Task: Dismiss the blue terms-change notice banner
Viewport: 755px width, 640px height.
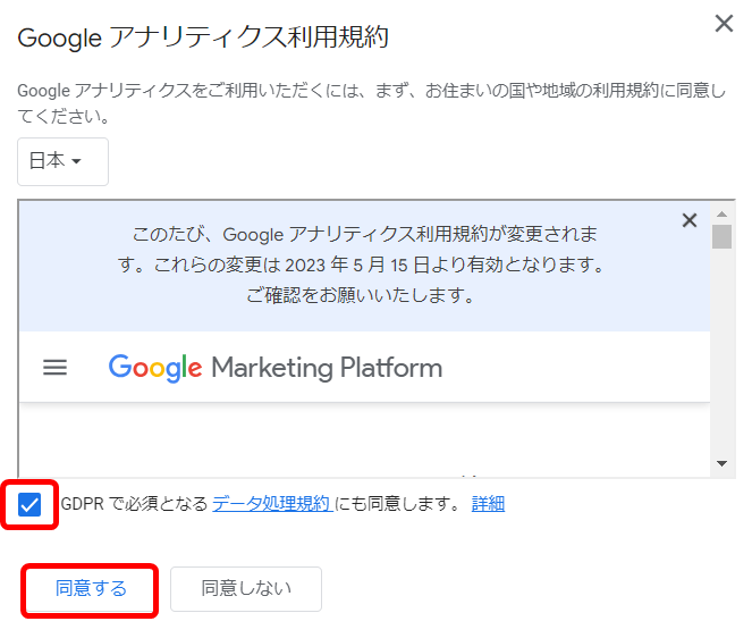Action: coord(690,220)
